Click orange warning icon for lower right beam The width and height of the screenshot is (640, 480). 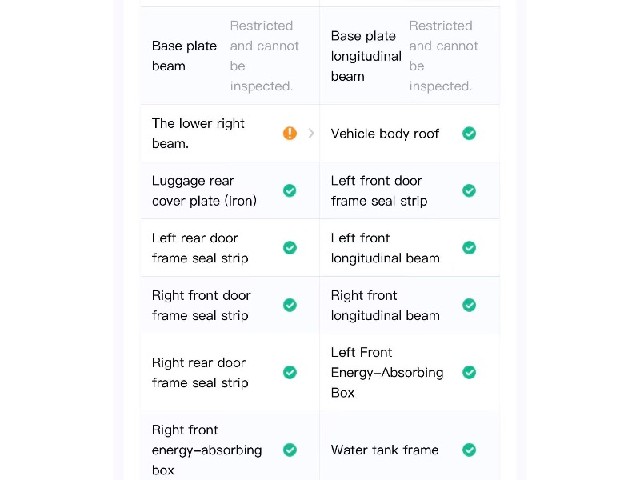coord(290,133)
